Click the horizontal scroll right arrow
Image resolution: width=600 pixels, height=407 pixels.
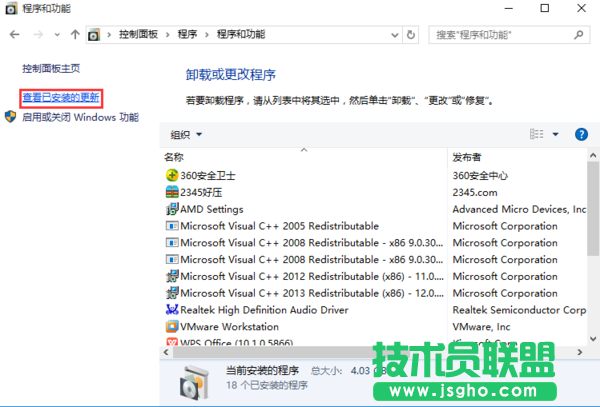(580, 352)
